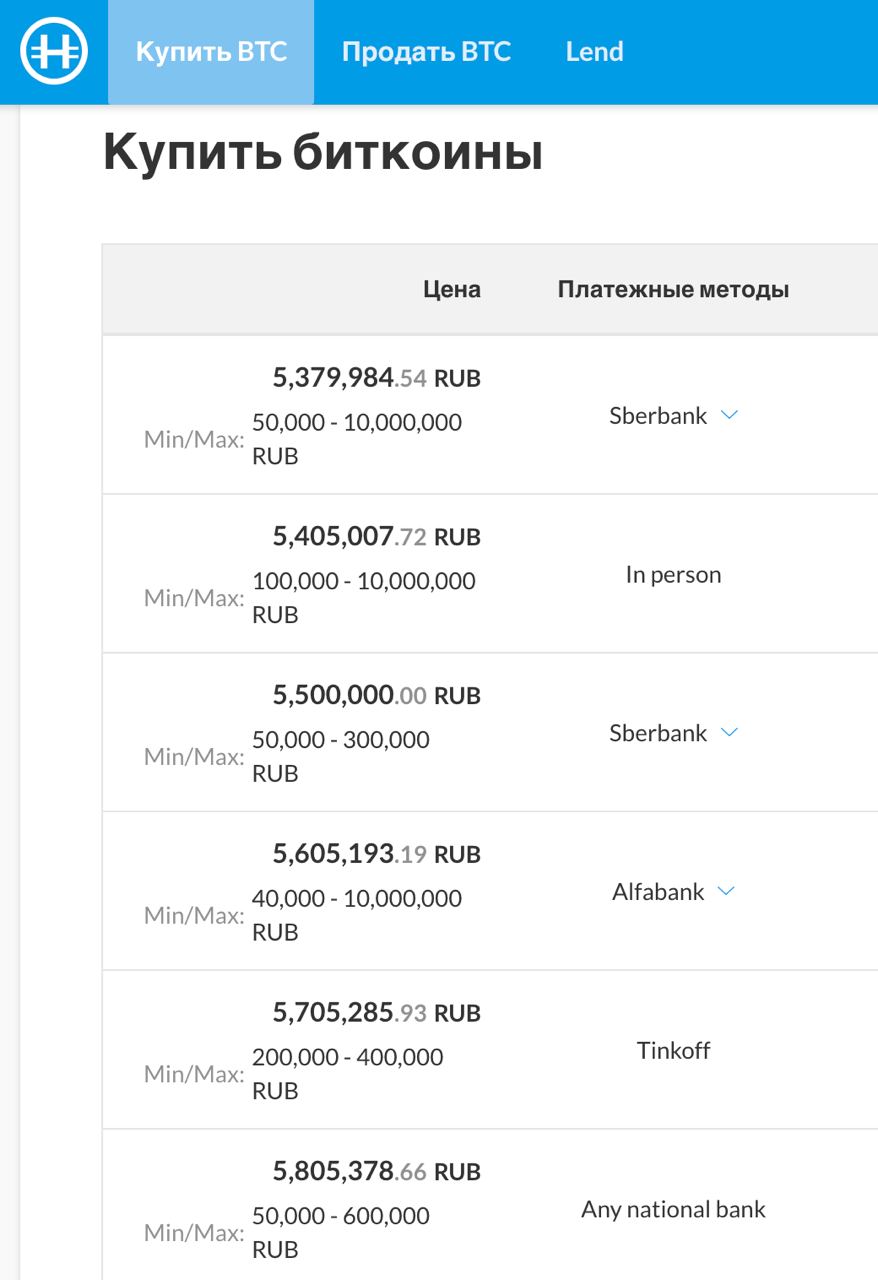878x1280 pixels.
Task: Expand the Sberbank dropdown in the first offer
Action: coord(729,415)
